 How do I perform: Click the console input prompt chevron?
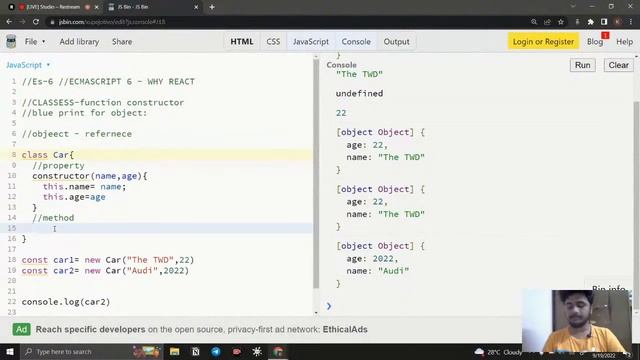(329, 306)
